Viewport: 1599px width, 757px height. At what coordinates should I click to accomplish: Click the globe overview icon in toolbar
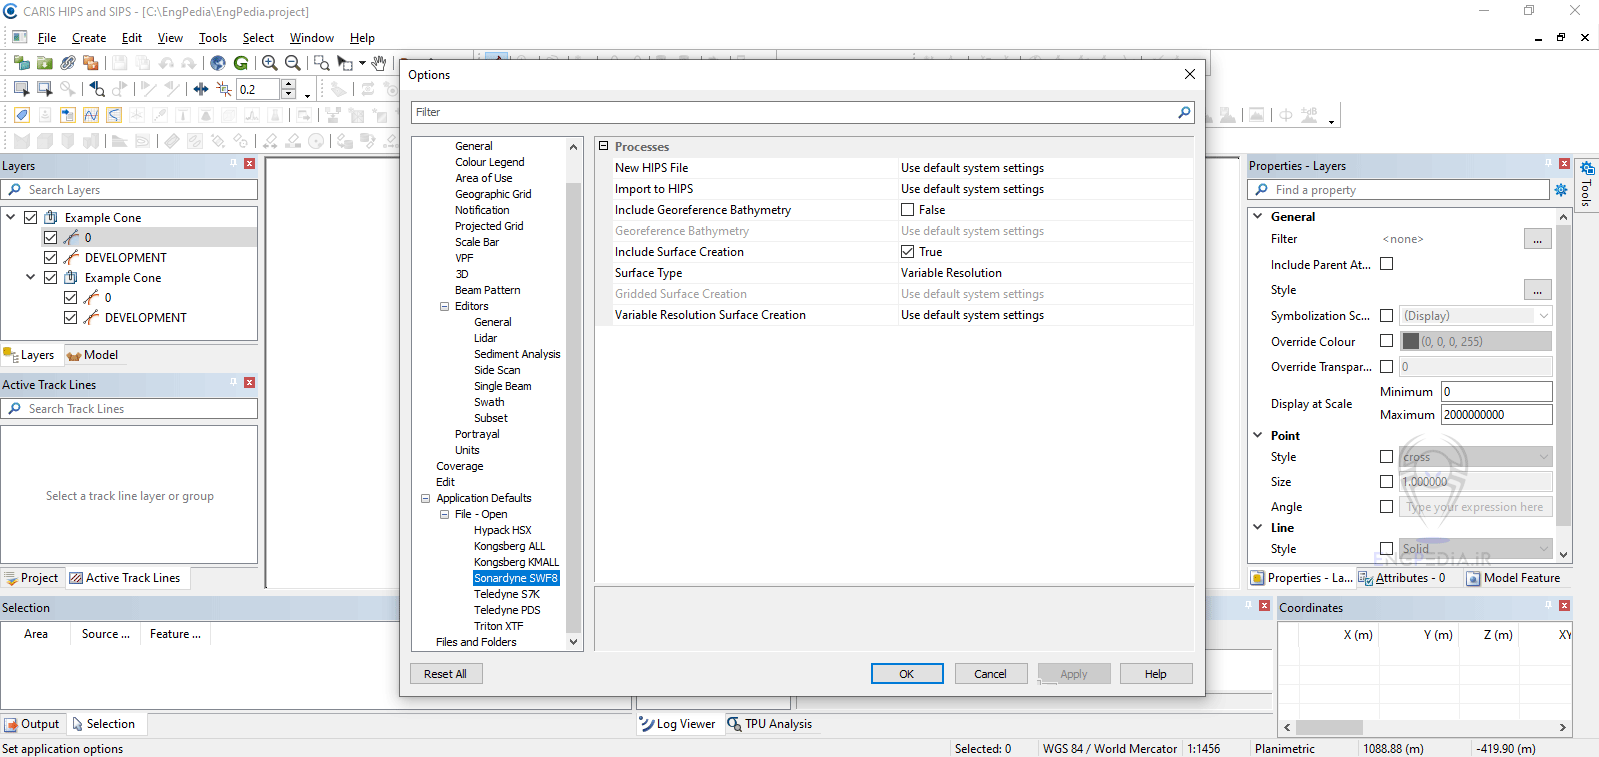click(218, 63)
